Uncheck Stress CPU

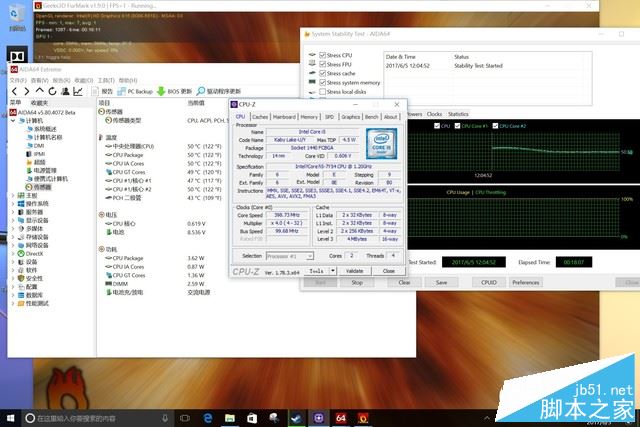pyautogui.click(x=322, y=55)
